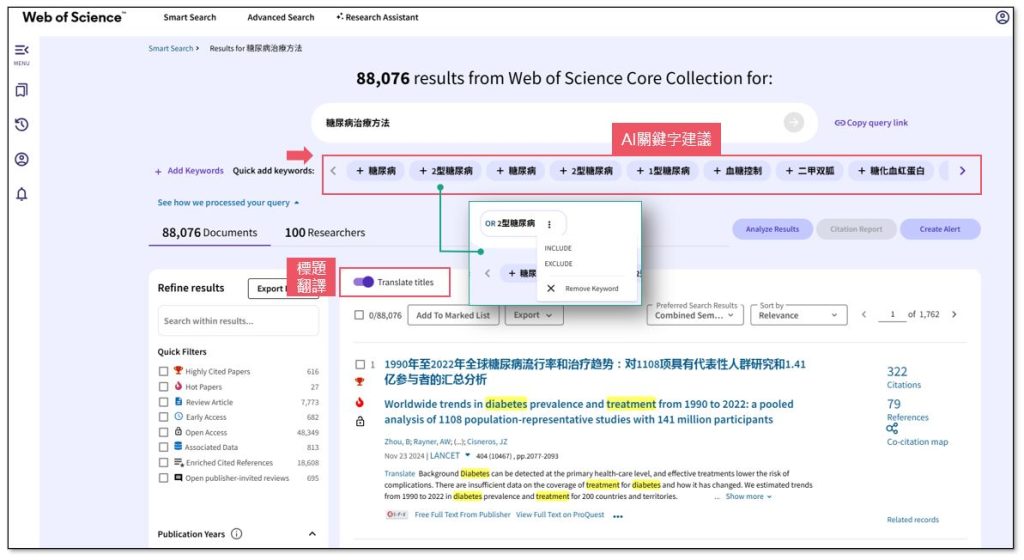
Task: Tick the Open Access quick filter
Action: 163,432
